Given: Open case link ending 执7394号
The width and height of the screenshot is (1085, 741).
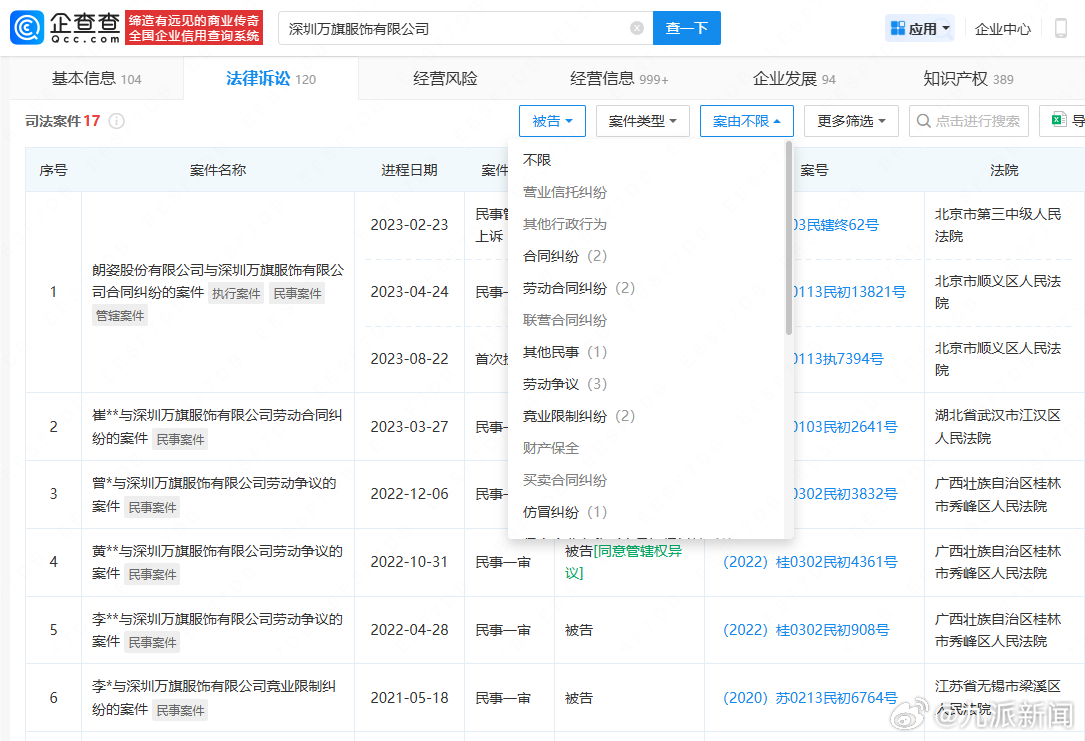Looking at the screenshot, I should coord(839,358).
